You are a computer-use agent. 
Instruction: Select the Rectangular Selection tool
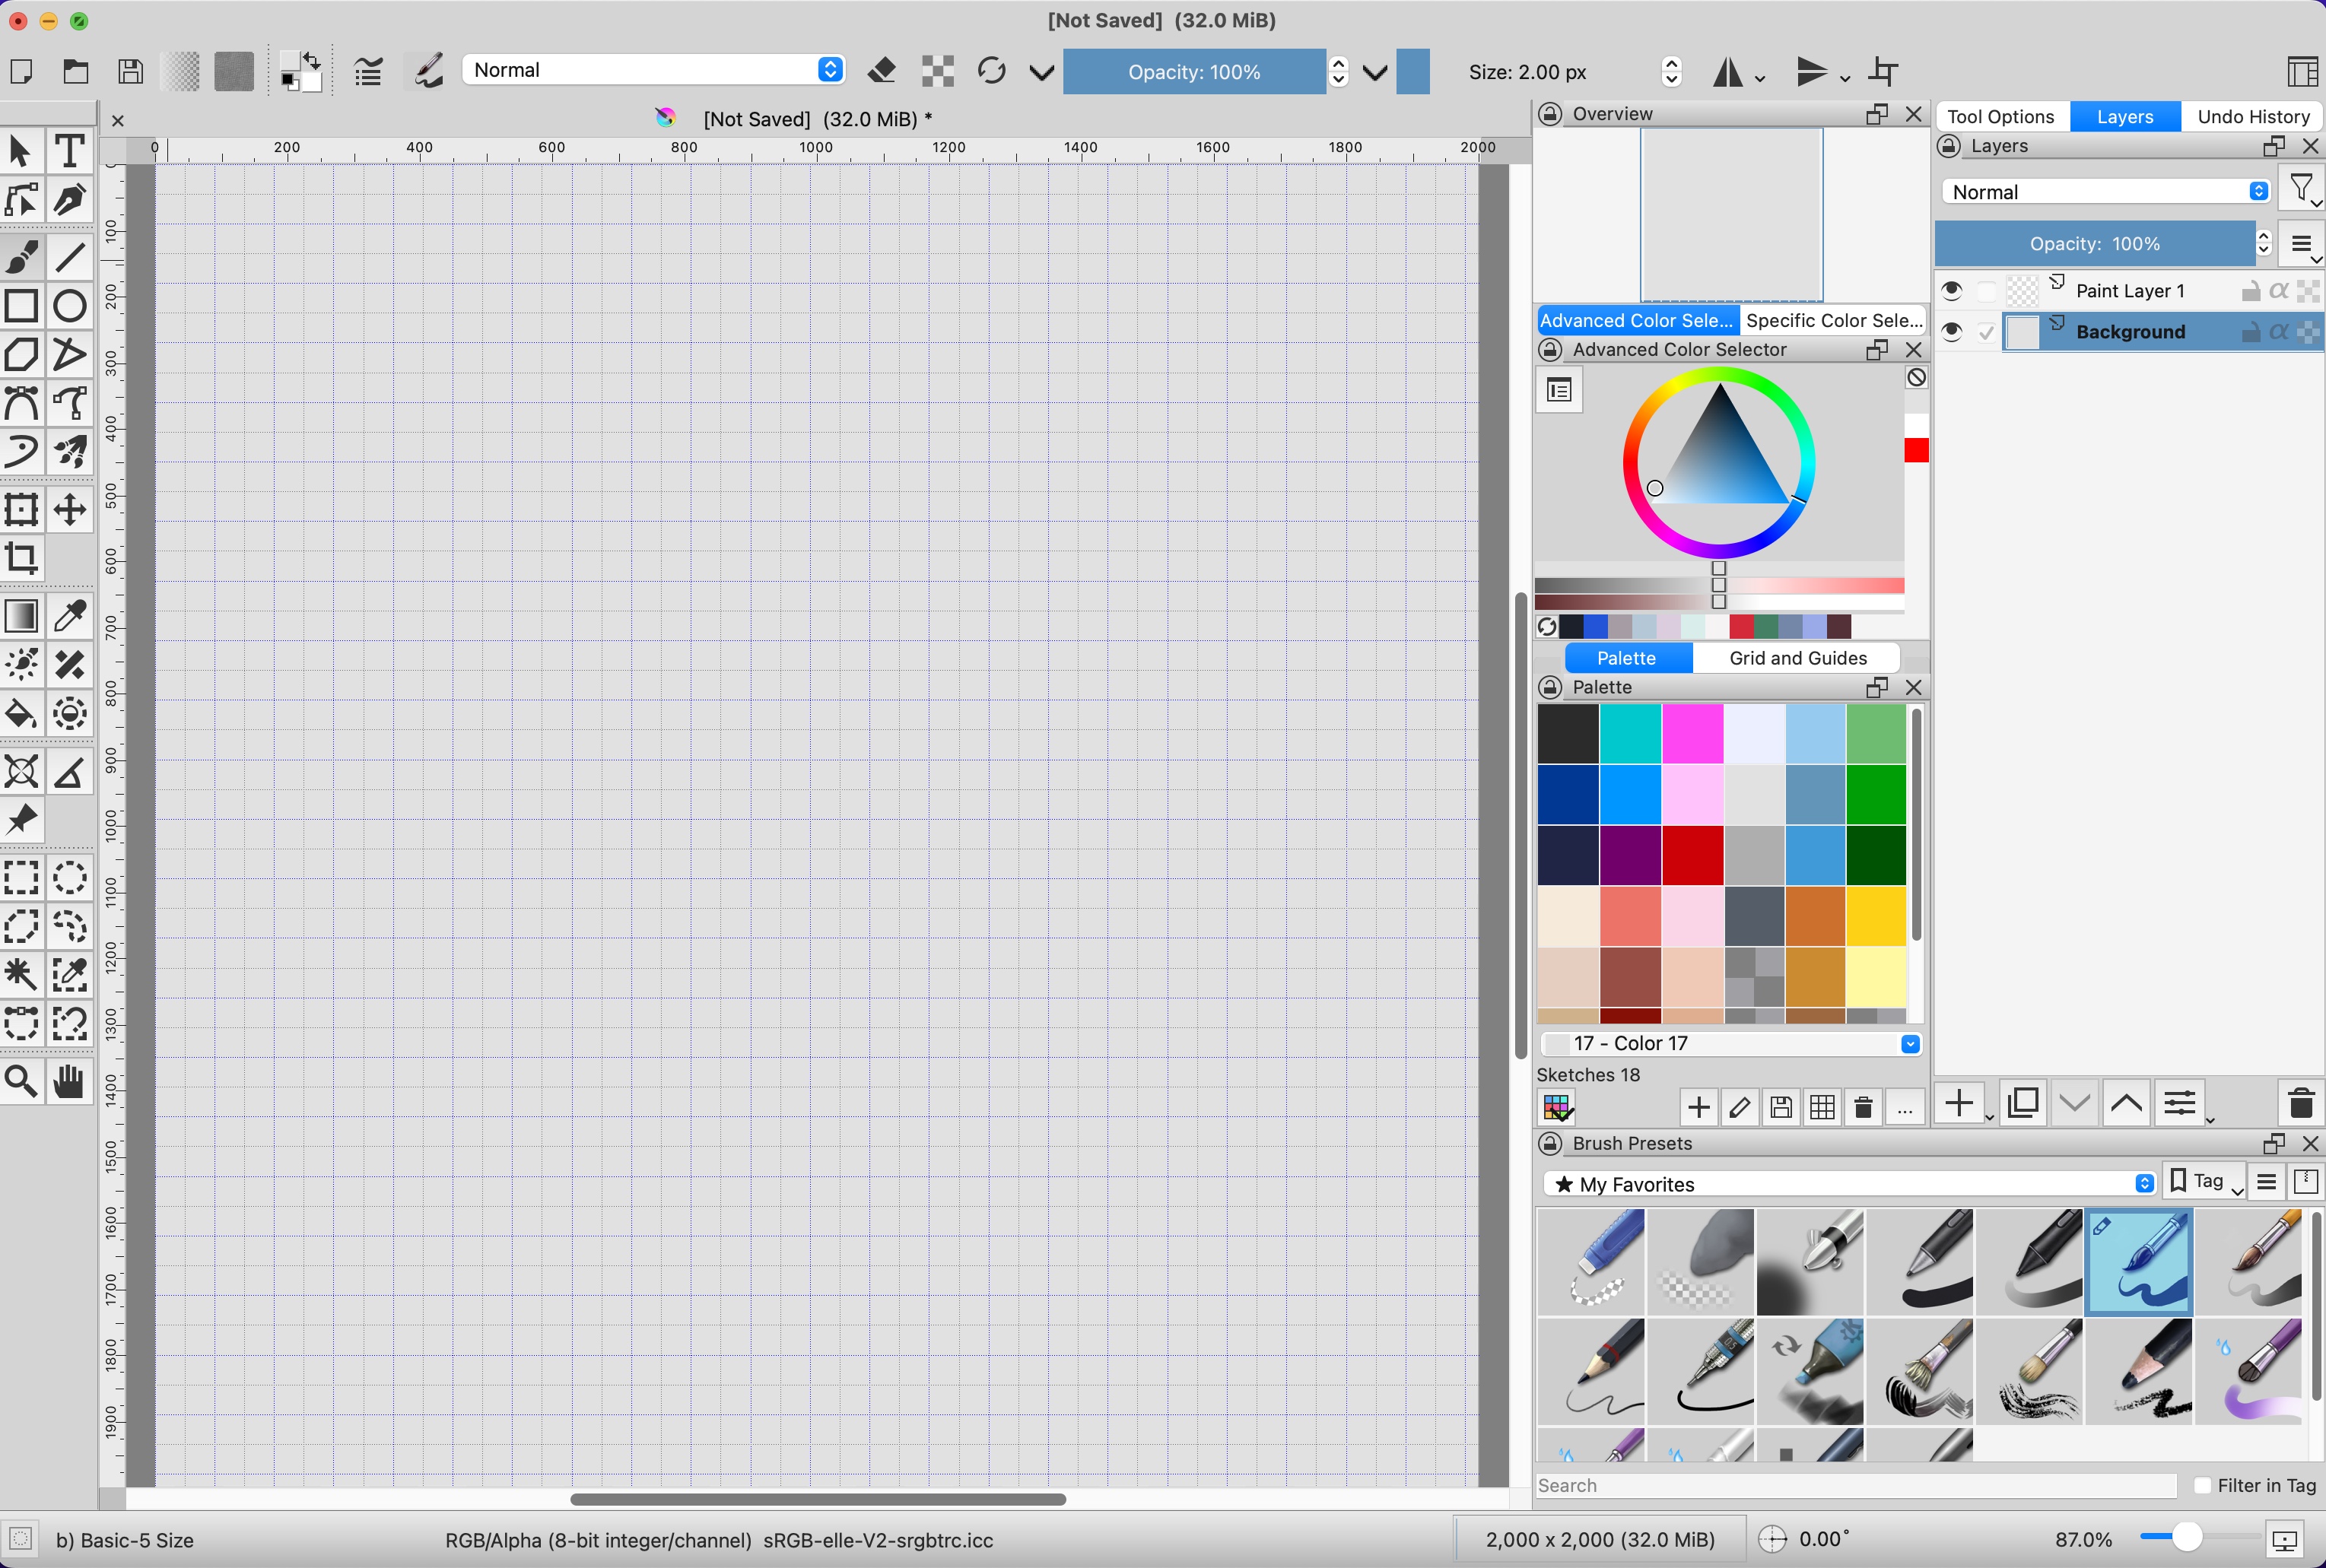coord(21,877)
